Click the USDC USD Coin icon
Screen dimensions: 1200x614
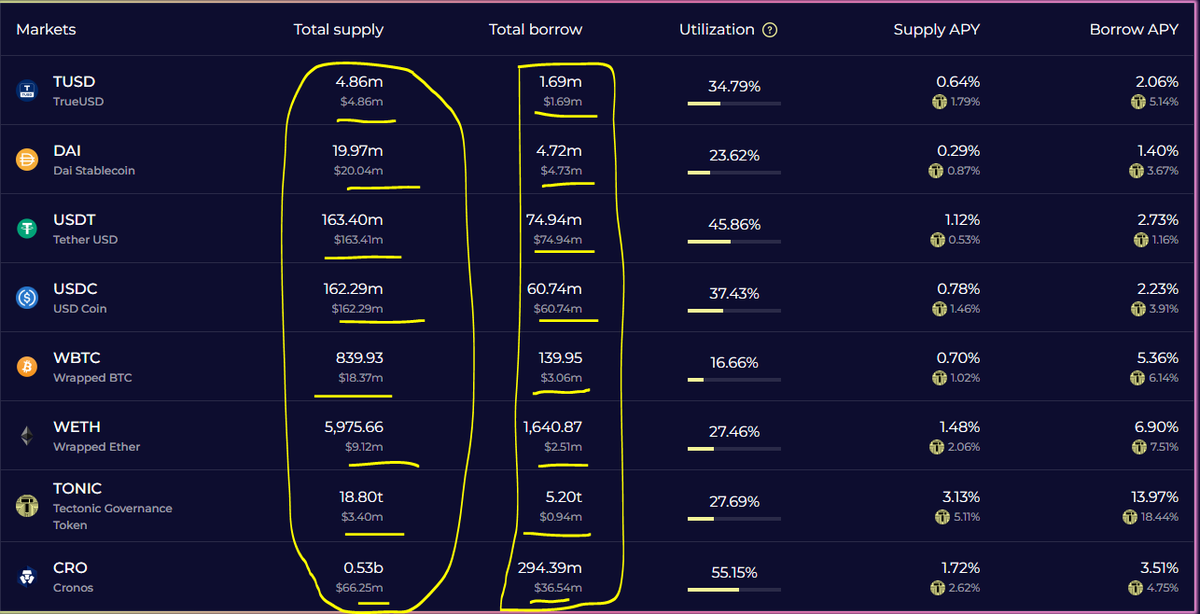[x=27, y=297]
